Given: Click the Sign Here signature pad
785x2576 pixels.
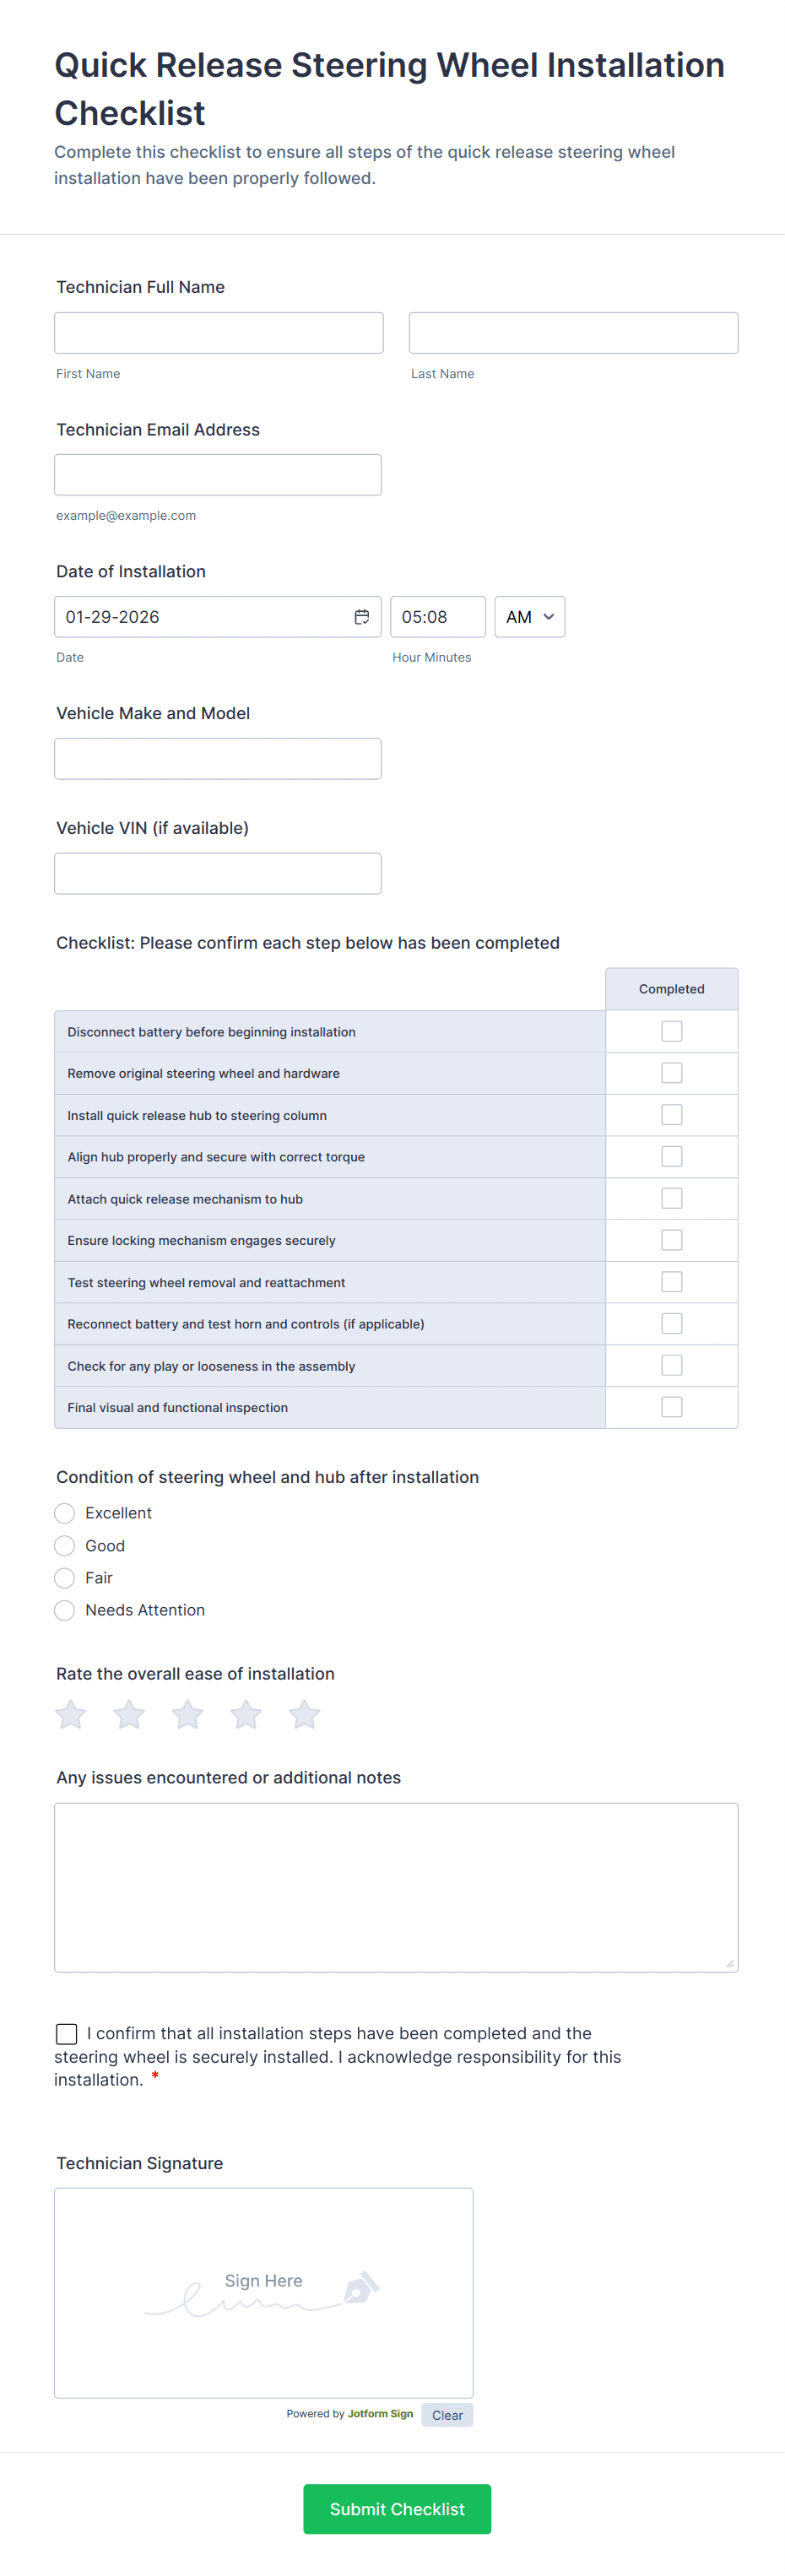Looking at the screenshot, I should (x=264, y=2292).
